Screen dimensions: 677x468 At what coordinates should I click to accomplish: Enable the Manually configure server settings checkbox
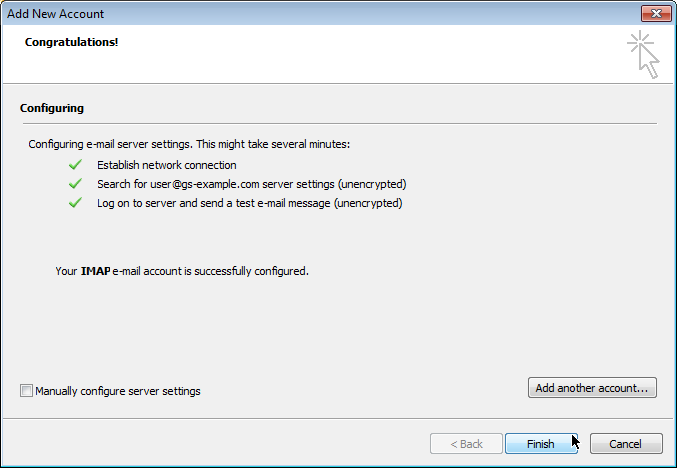click(26, 391)
